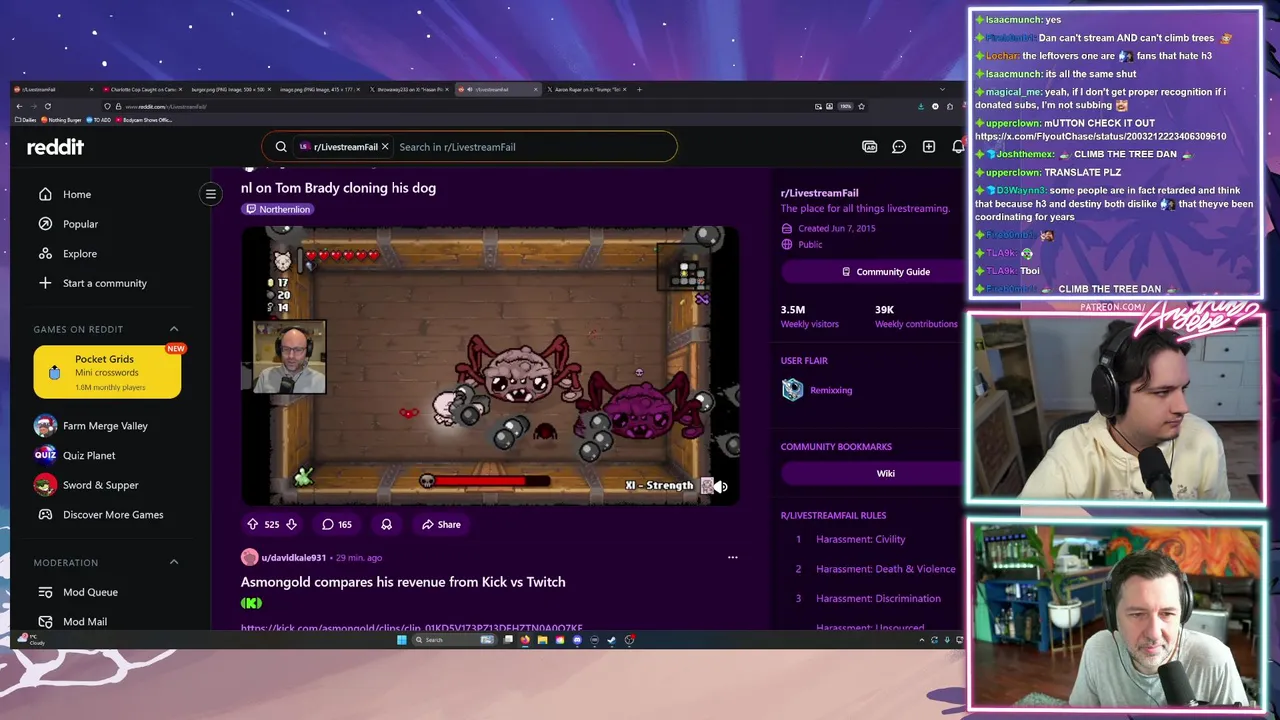Image resolution: width=1280 pixels, height=720 pixels.
Task: Switch to Aaron Rupar on X tab
Action: (586, 89)
